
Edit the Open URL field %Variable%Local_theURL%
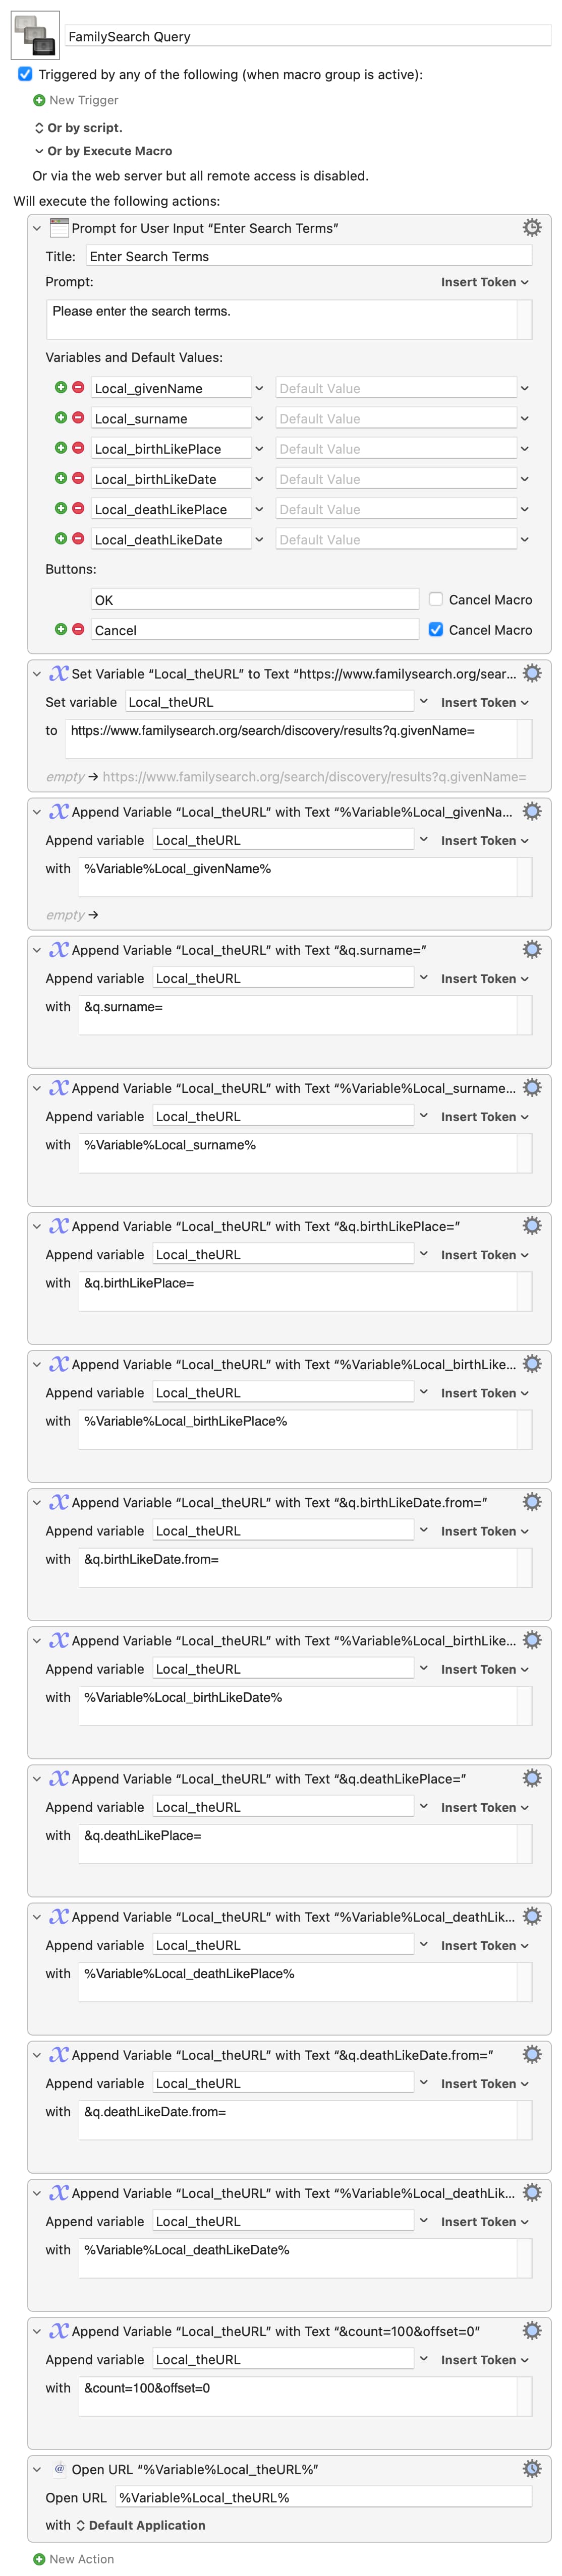click(323, 2497)
